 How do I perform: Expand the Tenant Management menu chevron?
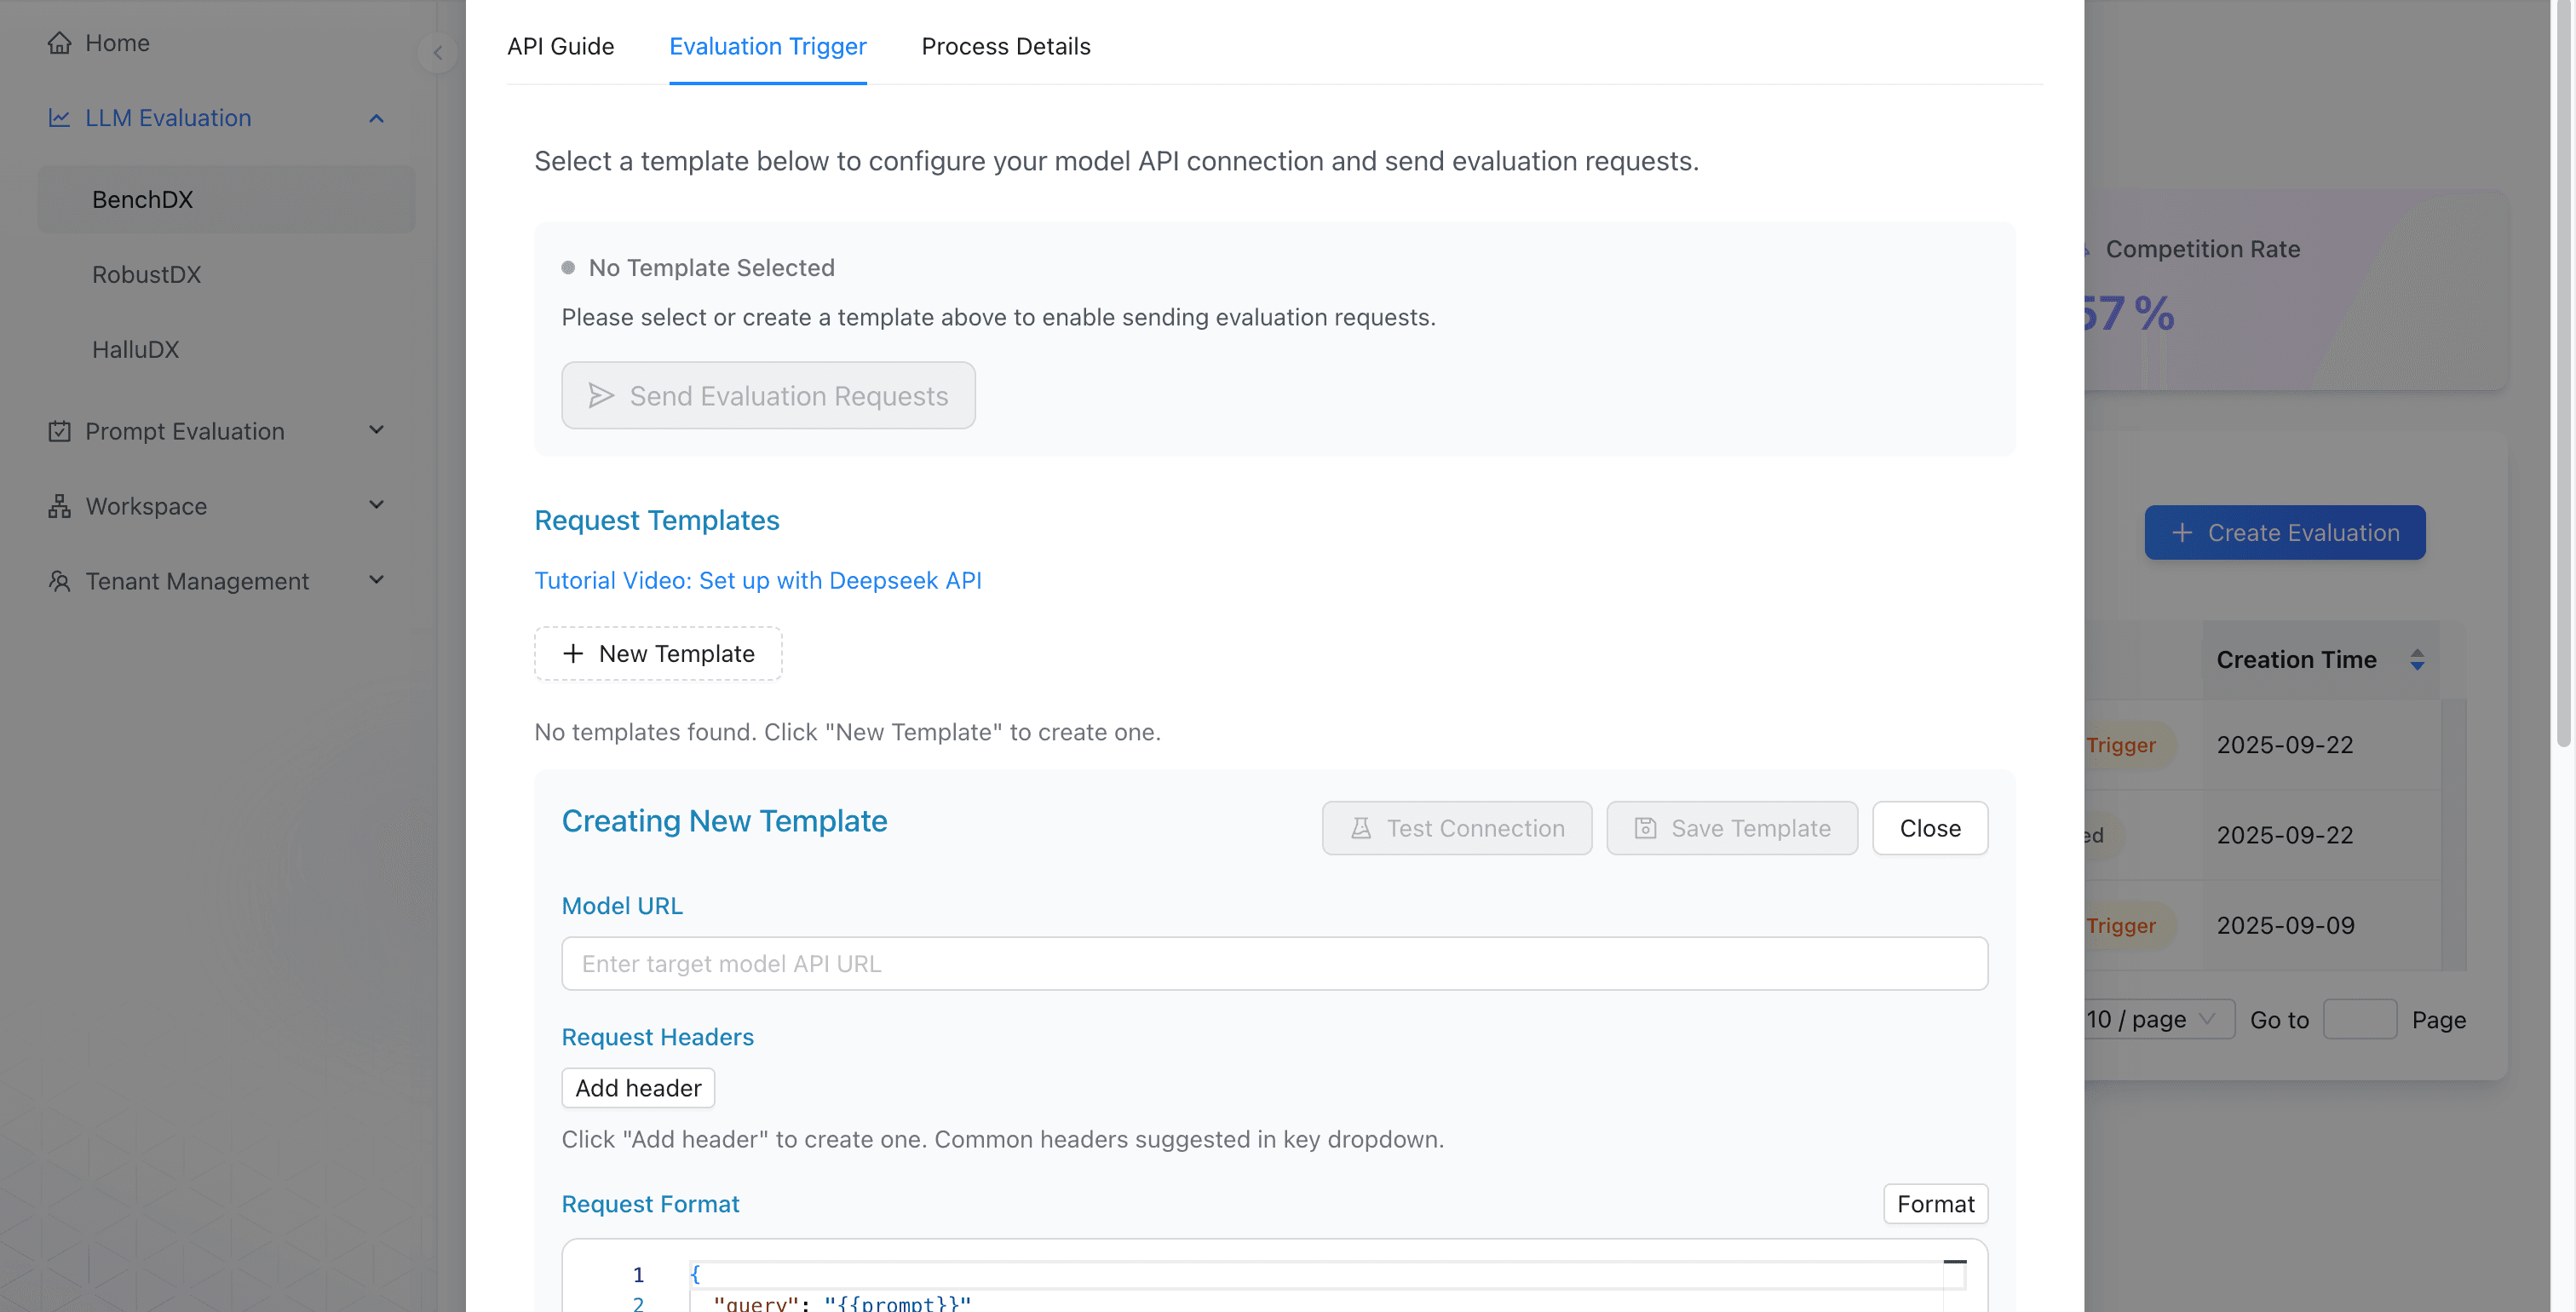click(376, 581)
